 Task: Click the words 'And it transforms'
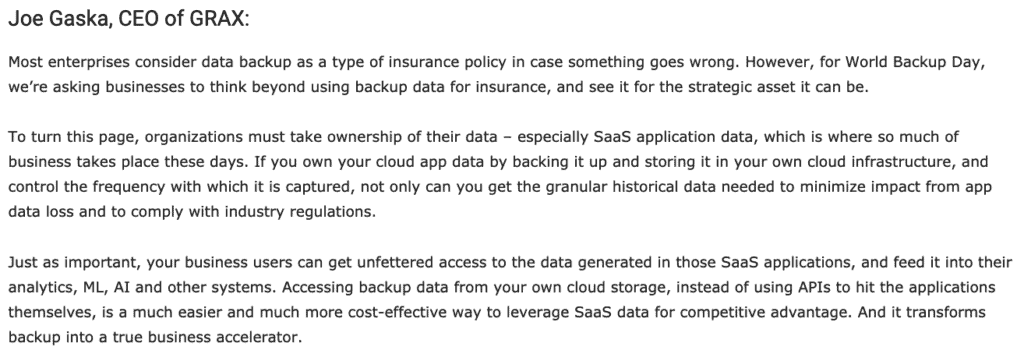click(922, 312)
